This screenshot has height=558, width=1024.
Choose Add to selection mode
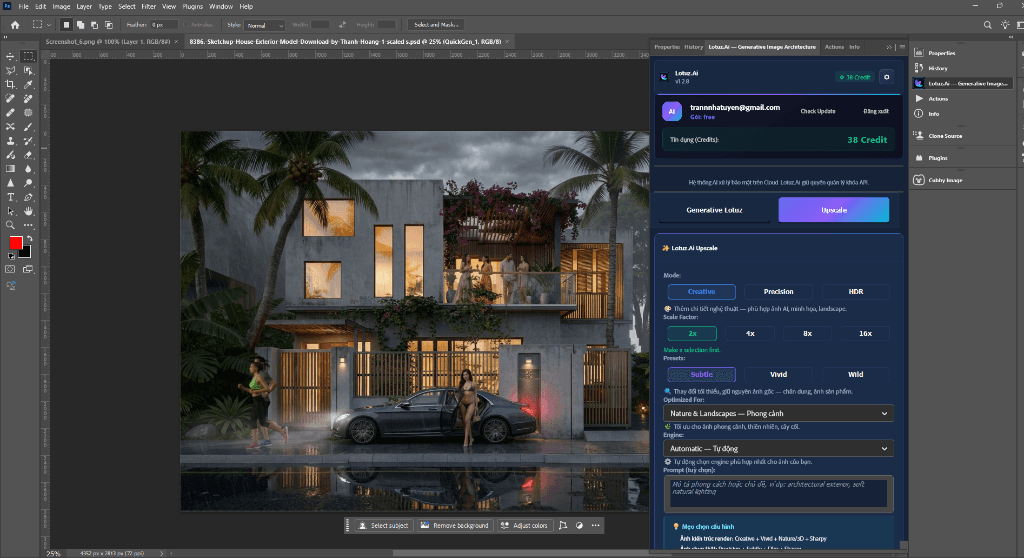click(x=80, y=25)
